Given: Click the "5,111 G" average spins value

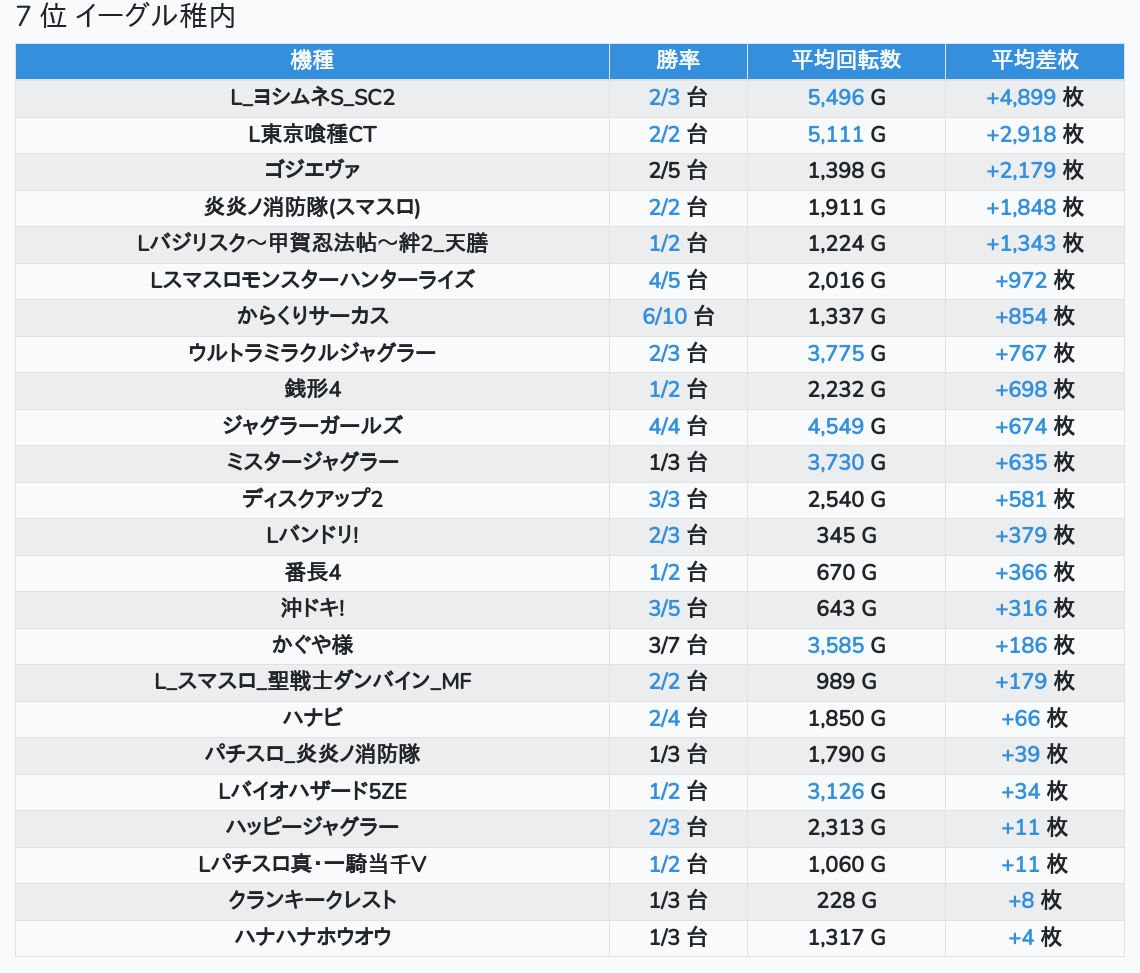Looking at the screenshot, I should tap(846, 135).
